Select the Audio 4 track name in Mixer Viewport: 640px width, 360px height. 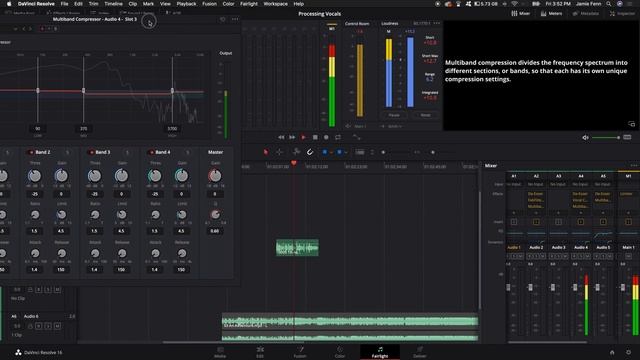tap(581, 247)
